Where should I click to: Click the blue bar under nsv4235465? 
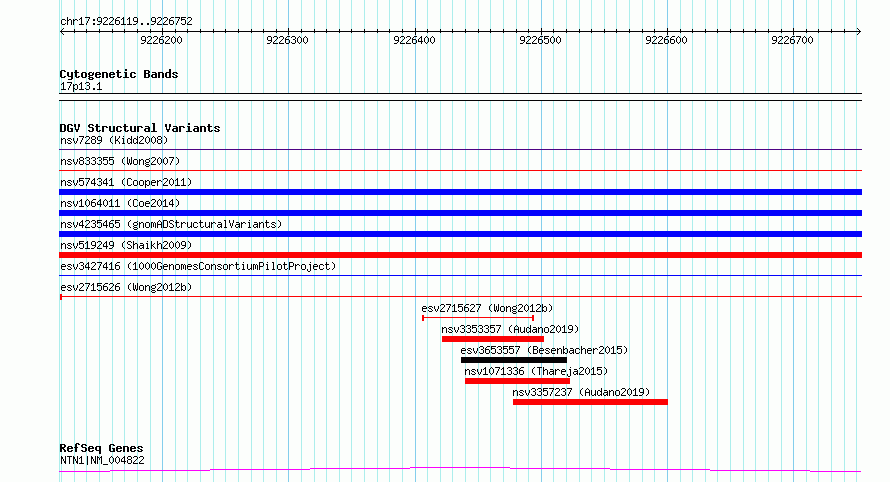point(460,234)
